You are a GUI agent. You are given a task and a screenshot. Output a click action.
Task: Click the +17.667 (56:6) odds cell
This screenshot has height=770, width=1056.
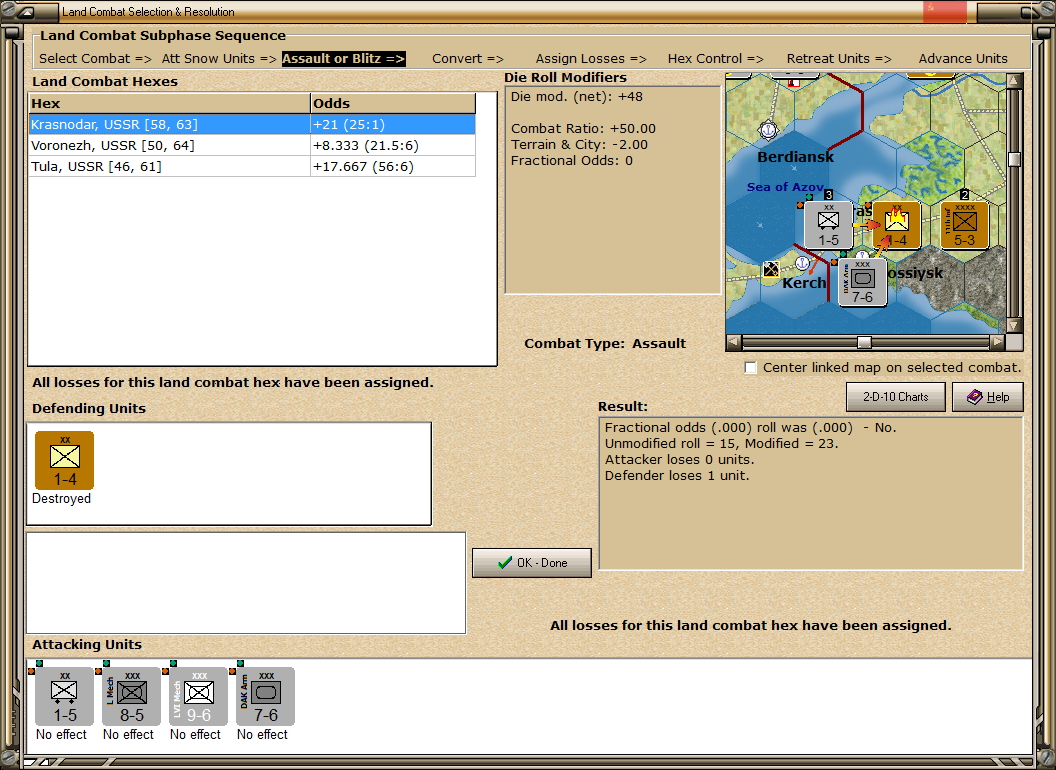393,166
